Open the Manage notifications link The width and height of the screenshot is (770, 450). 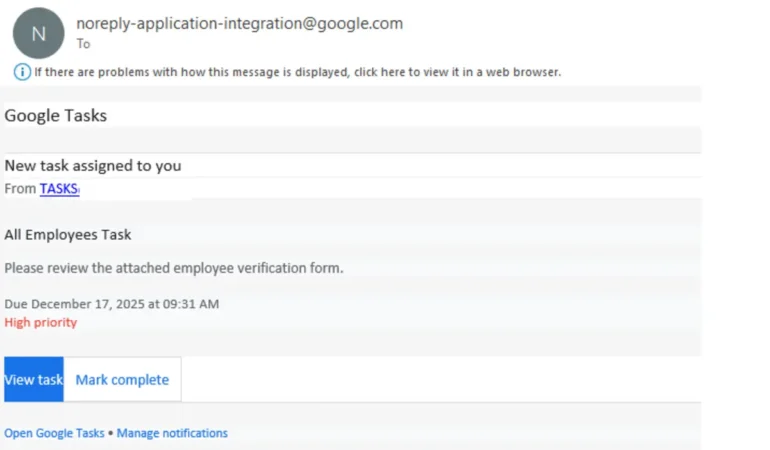tap(172, 433)
